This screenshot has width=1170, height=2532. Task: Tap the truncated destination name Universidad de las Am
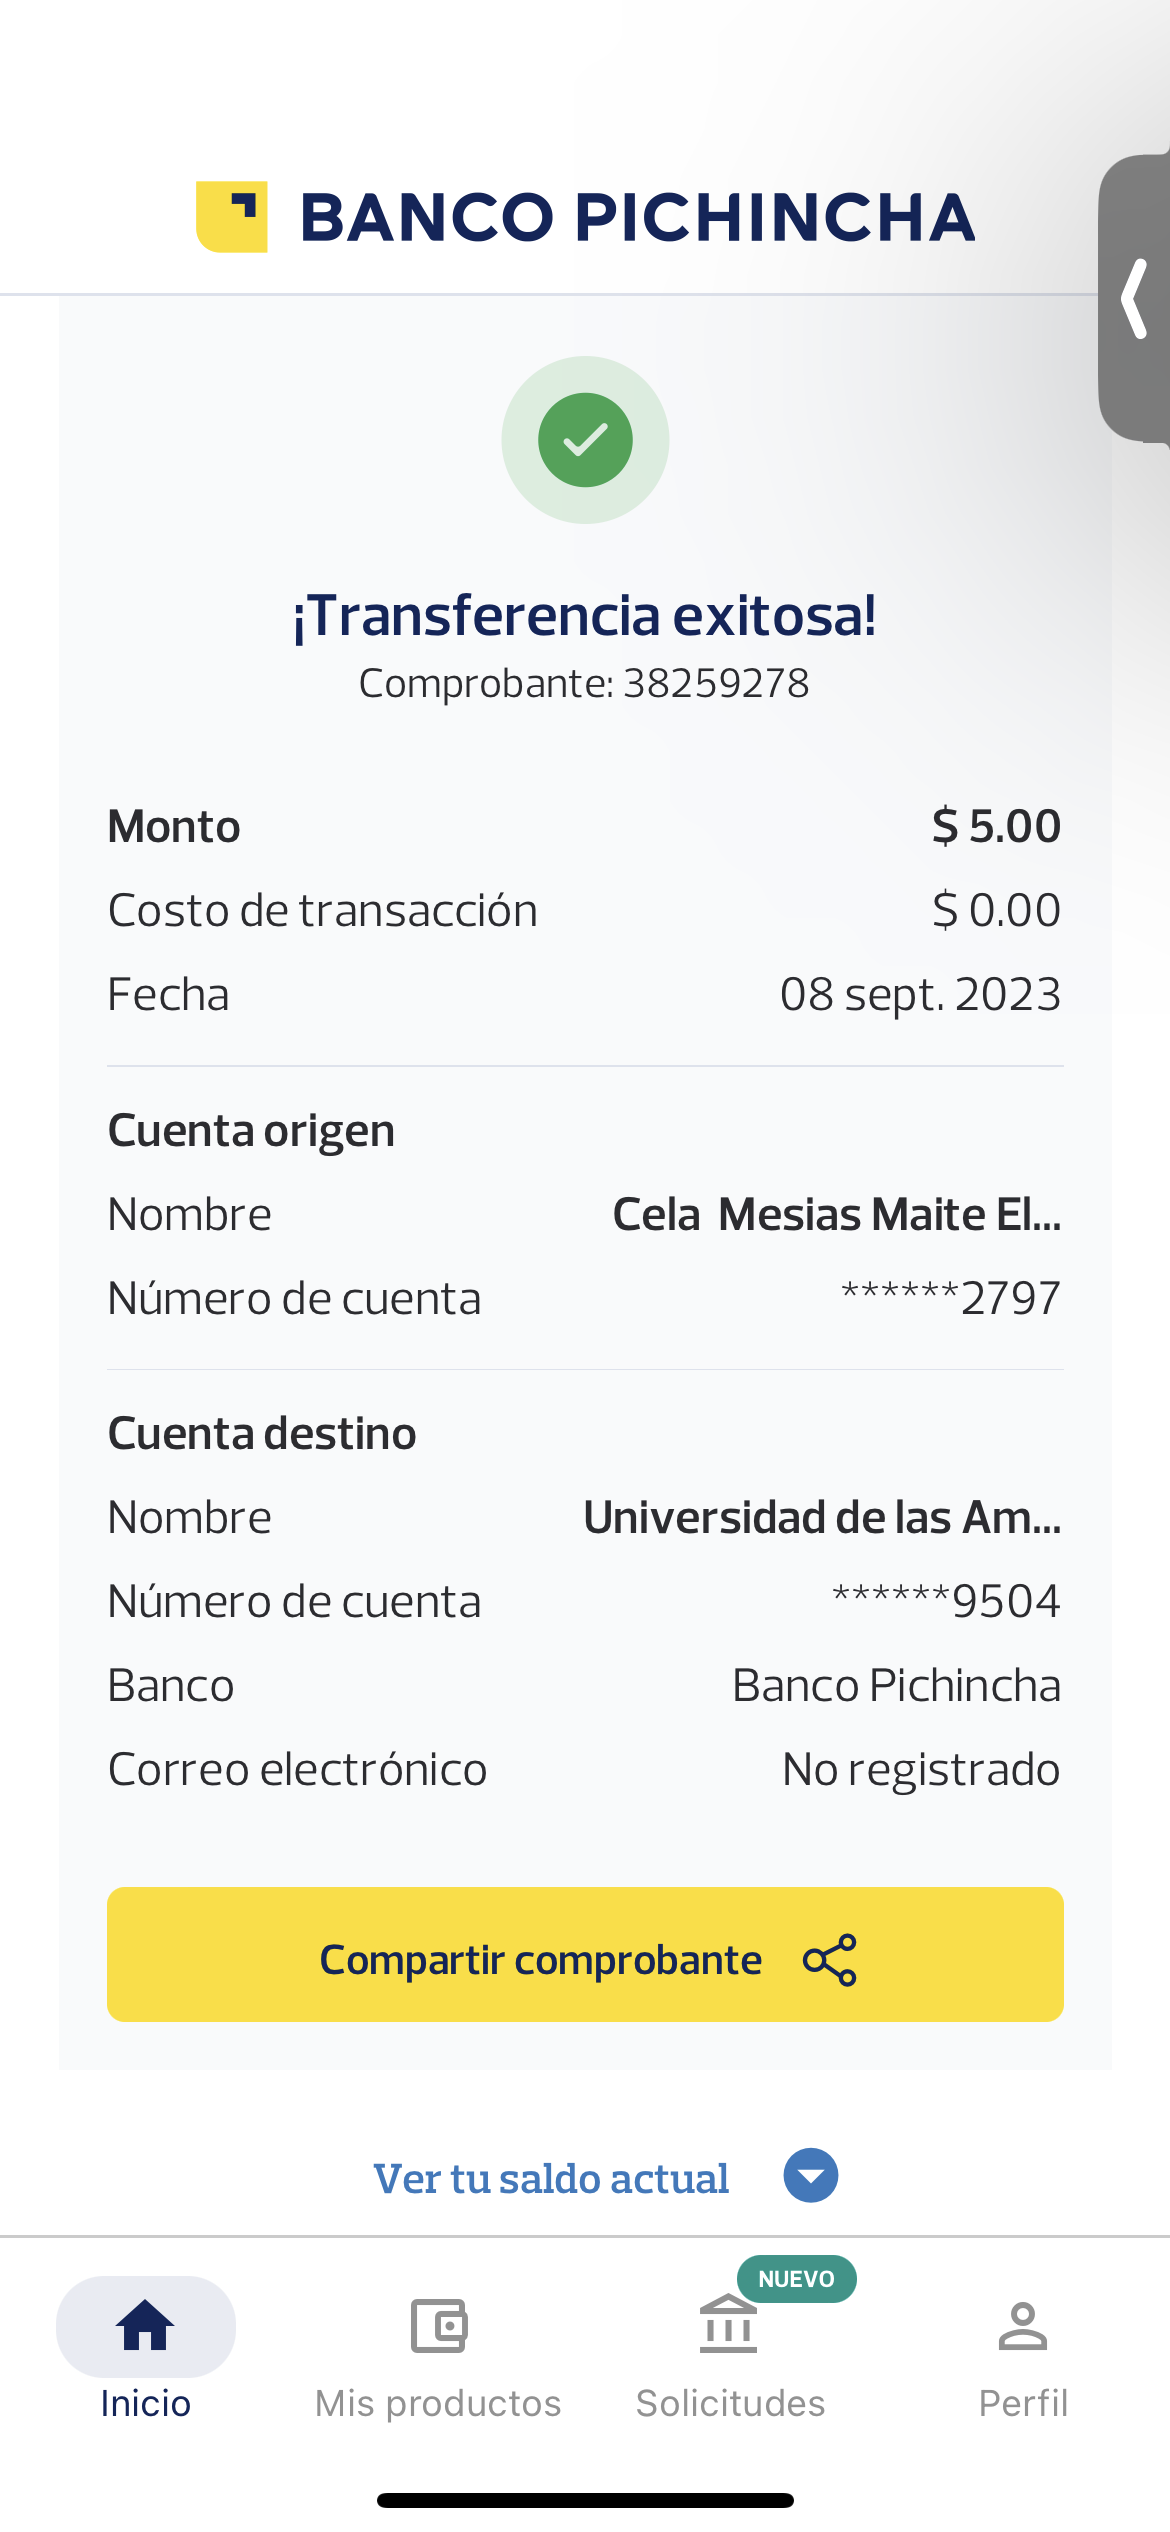click(822, 1517)
